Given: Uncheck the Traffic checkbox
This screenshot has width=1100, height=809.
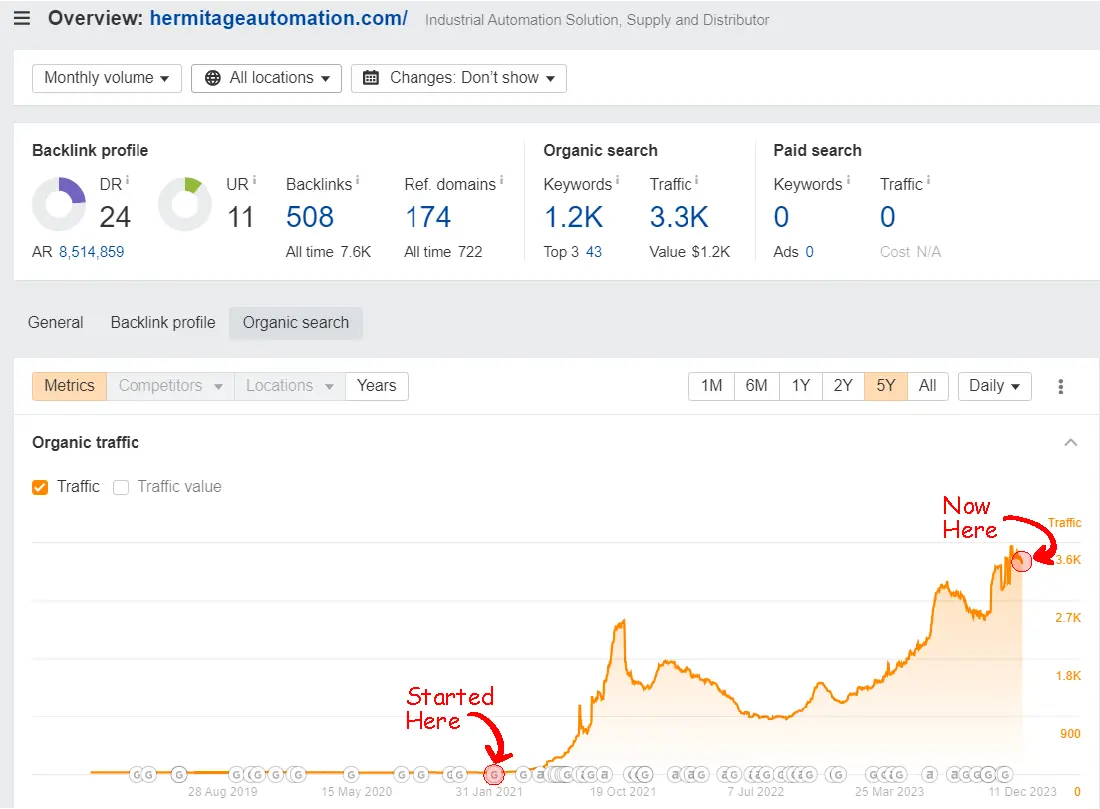Looking at the screenshot, I should point(40,487).
